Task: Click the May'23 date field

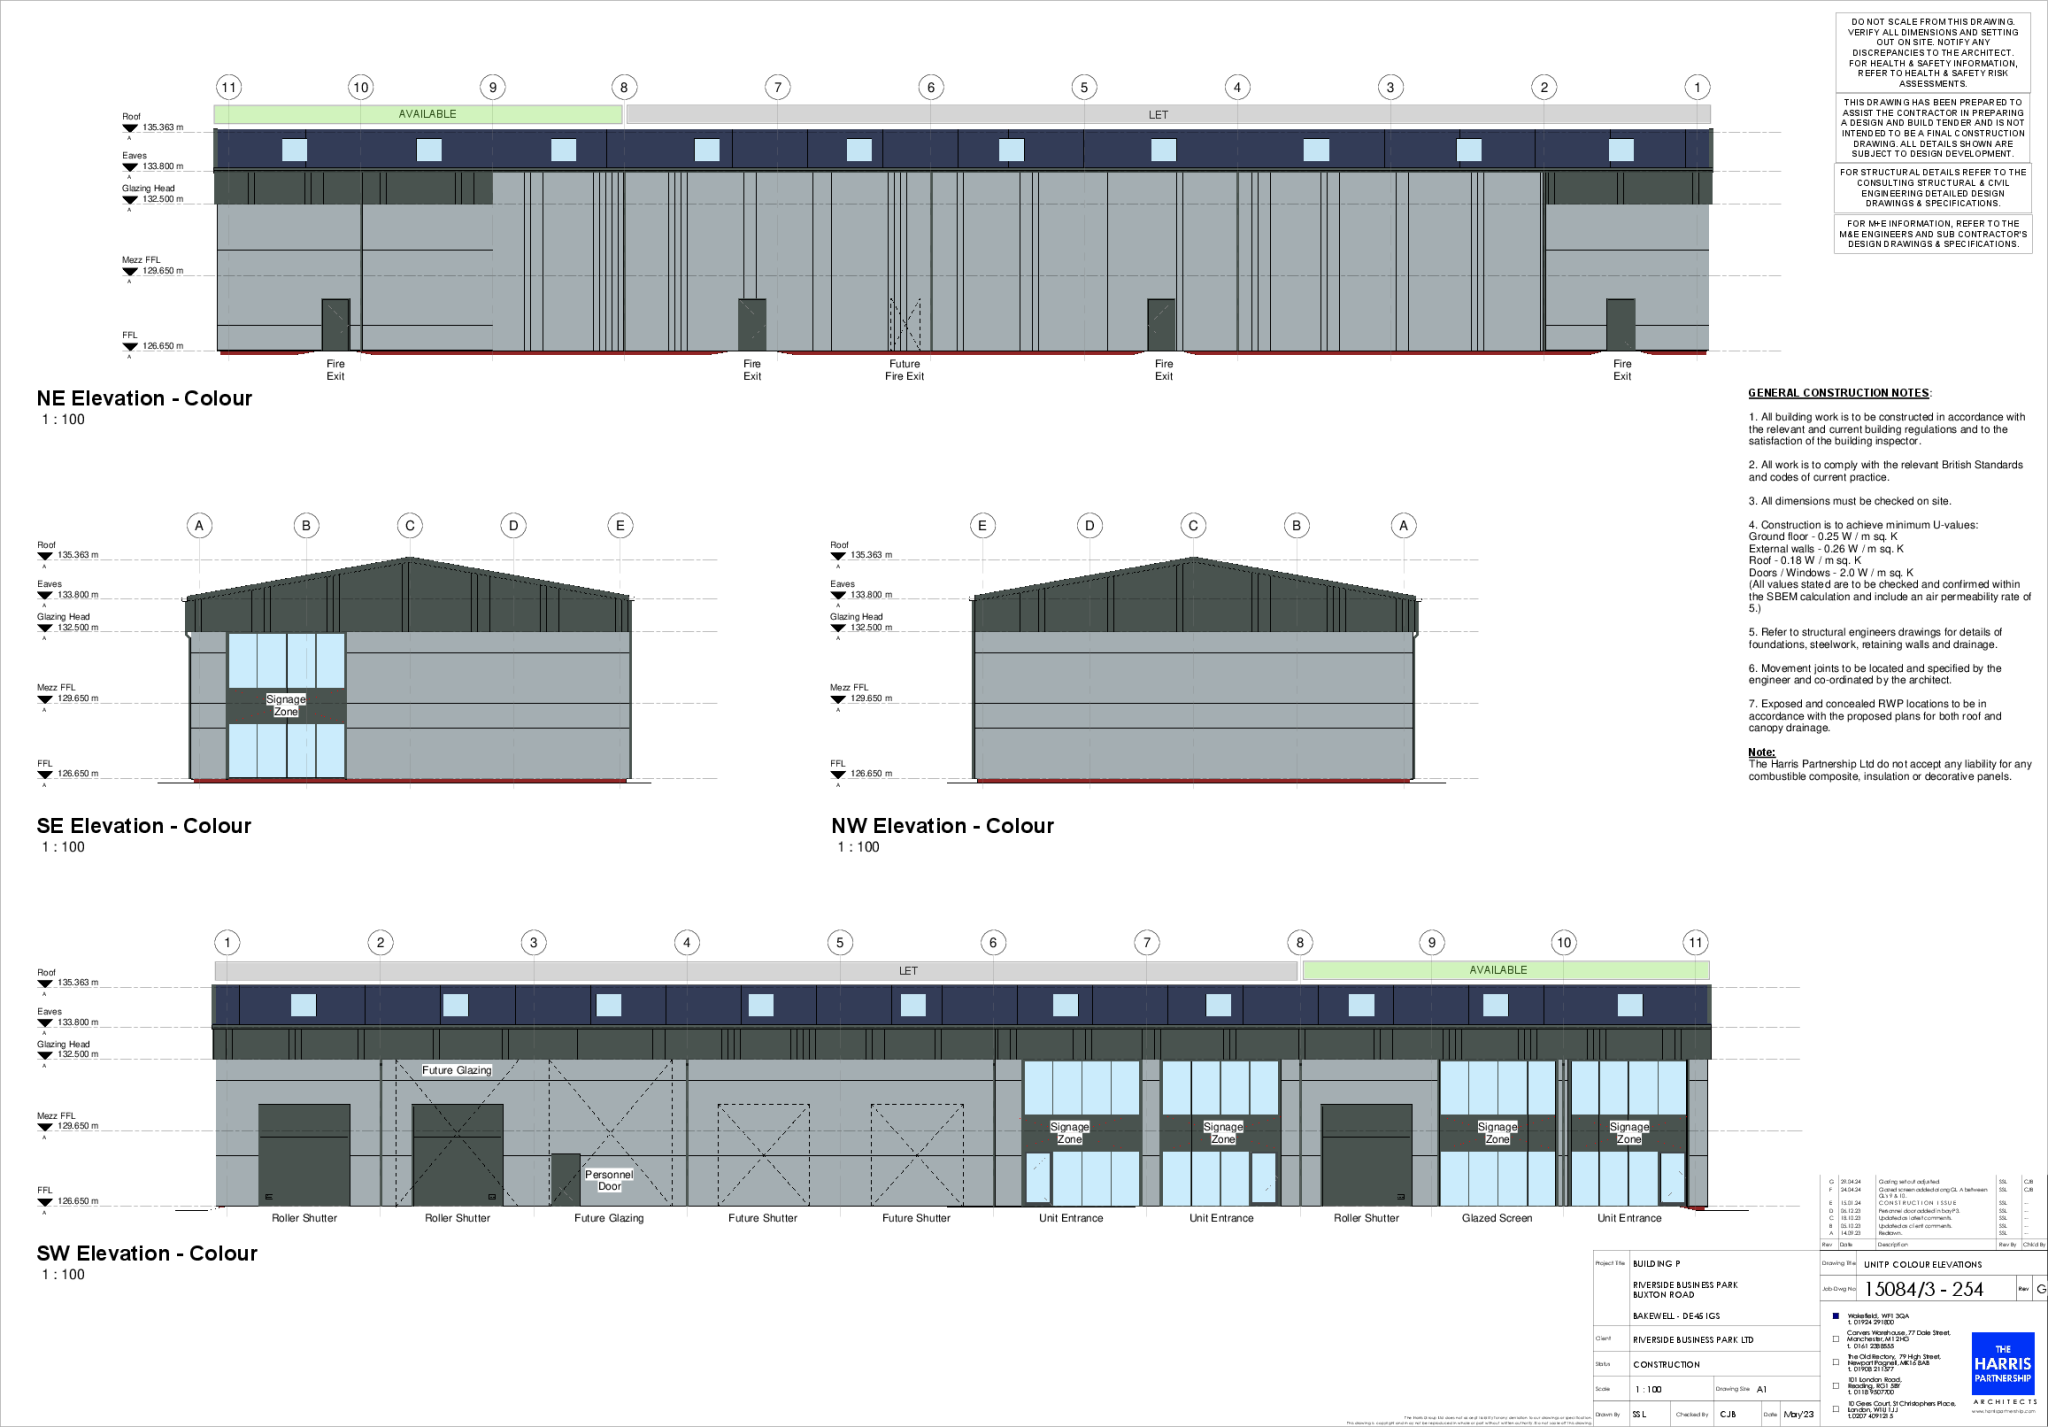Action: point(1799,1414)
